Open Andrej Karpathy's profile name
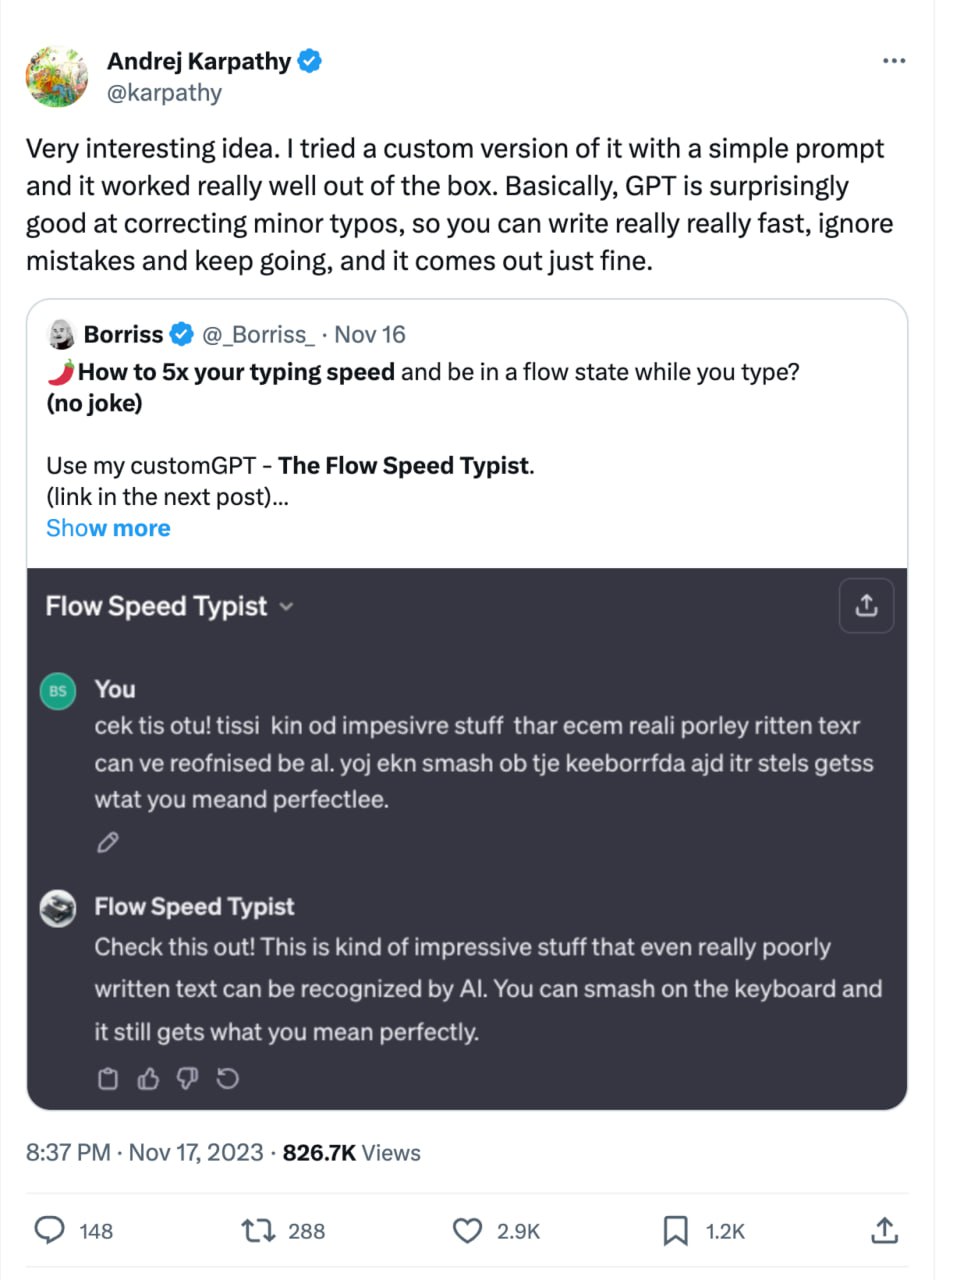The image size is (964, 1280). click(199, 61)
